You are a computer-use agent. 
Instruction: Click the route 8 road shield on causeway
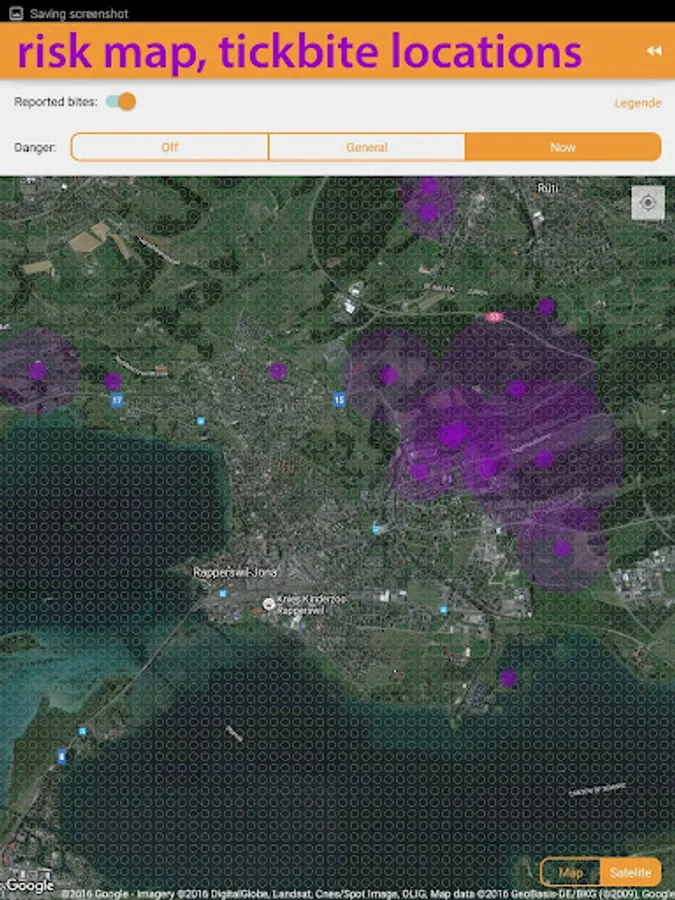pyautogui.click(x=61, y=757)
